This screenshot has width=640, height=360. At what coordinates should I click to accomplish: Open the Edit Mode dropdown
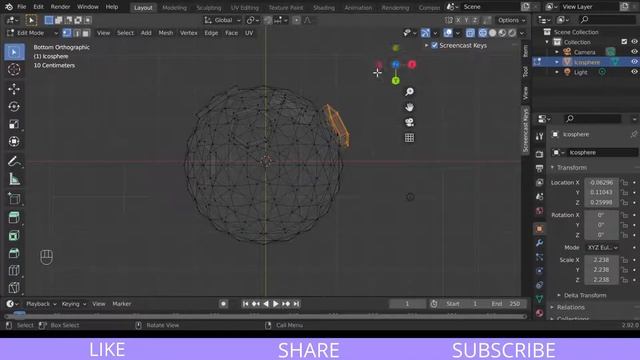(x=33, y=33)
